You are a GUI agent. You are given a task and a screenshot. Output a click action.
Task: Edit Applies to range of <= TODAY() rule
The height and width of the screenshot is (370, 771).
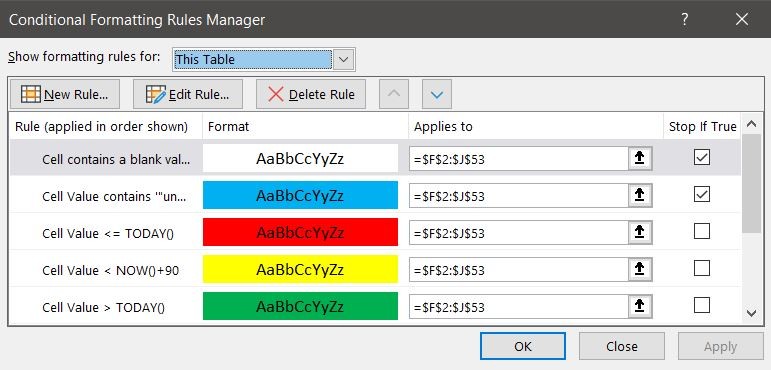pos(519,233)
